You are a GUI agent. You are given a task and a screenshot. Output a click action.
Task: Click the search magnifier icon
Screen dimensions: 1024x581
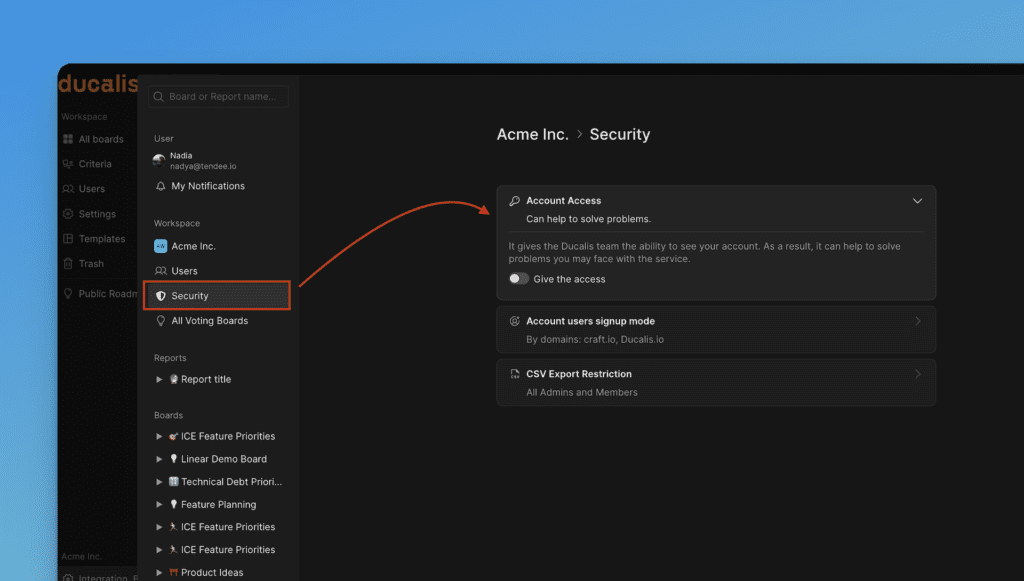click(x=158, y=97)
